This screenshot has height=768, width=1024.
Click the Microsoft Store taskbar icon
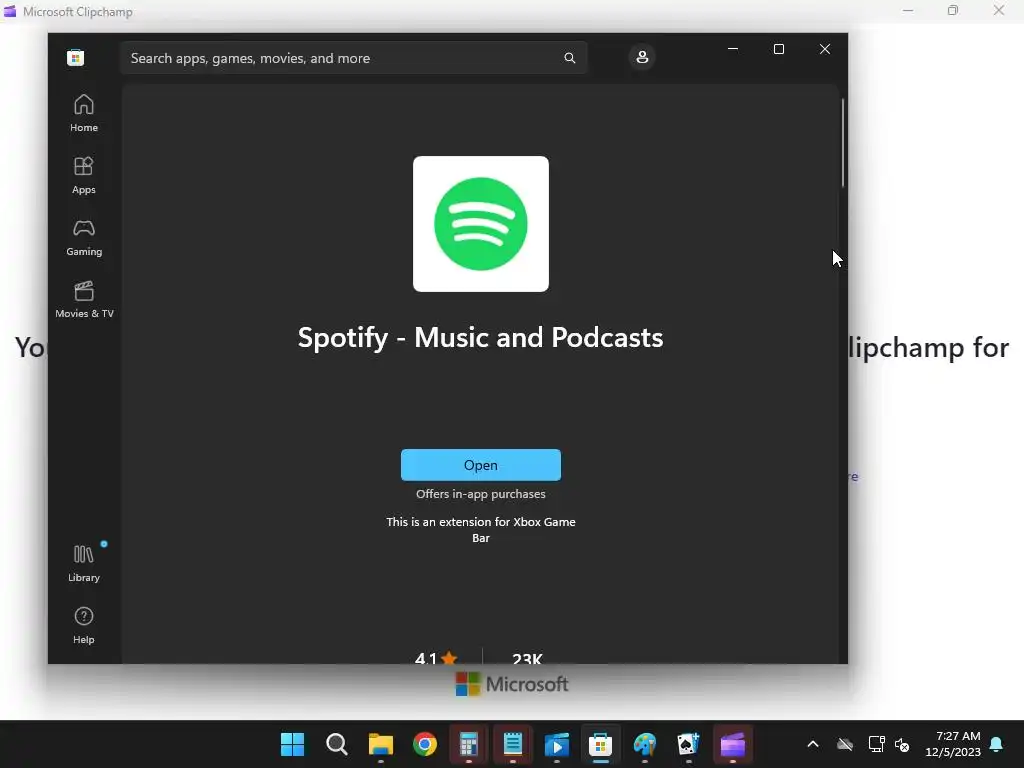point(600,744)
